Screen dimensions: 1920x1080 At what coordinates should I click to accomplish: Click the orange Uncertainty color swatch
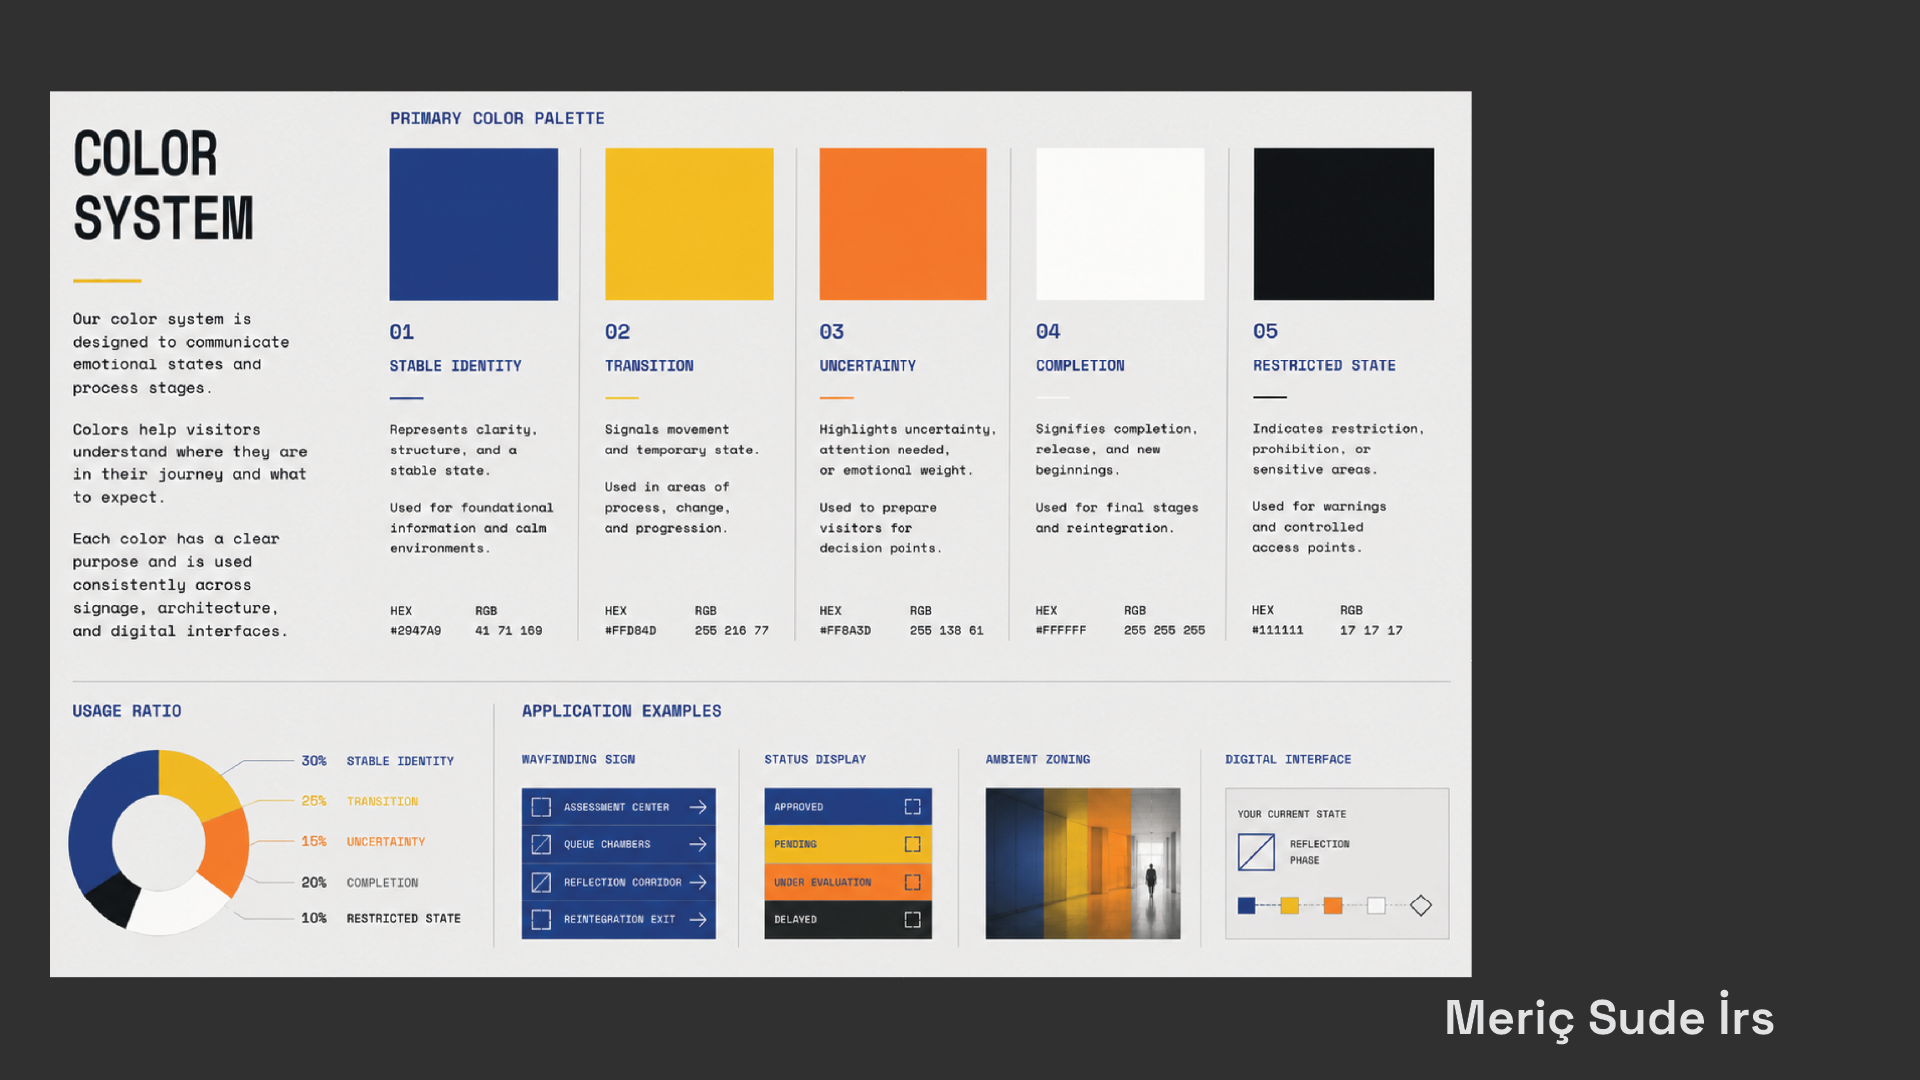point(903,224)
